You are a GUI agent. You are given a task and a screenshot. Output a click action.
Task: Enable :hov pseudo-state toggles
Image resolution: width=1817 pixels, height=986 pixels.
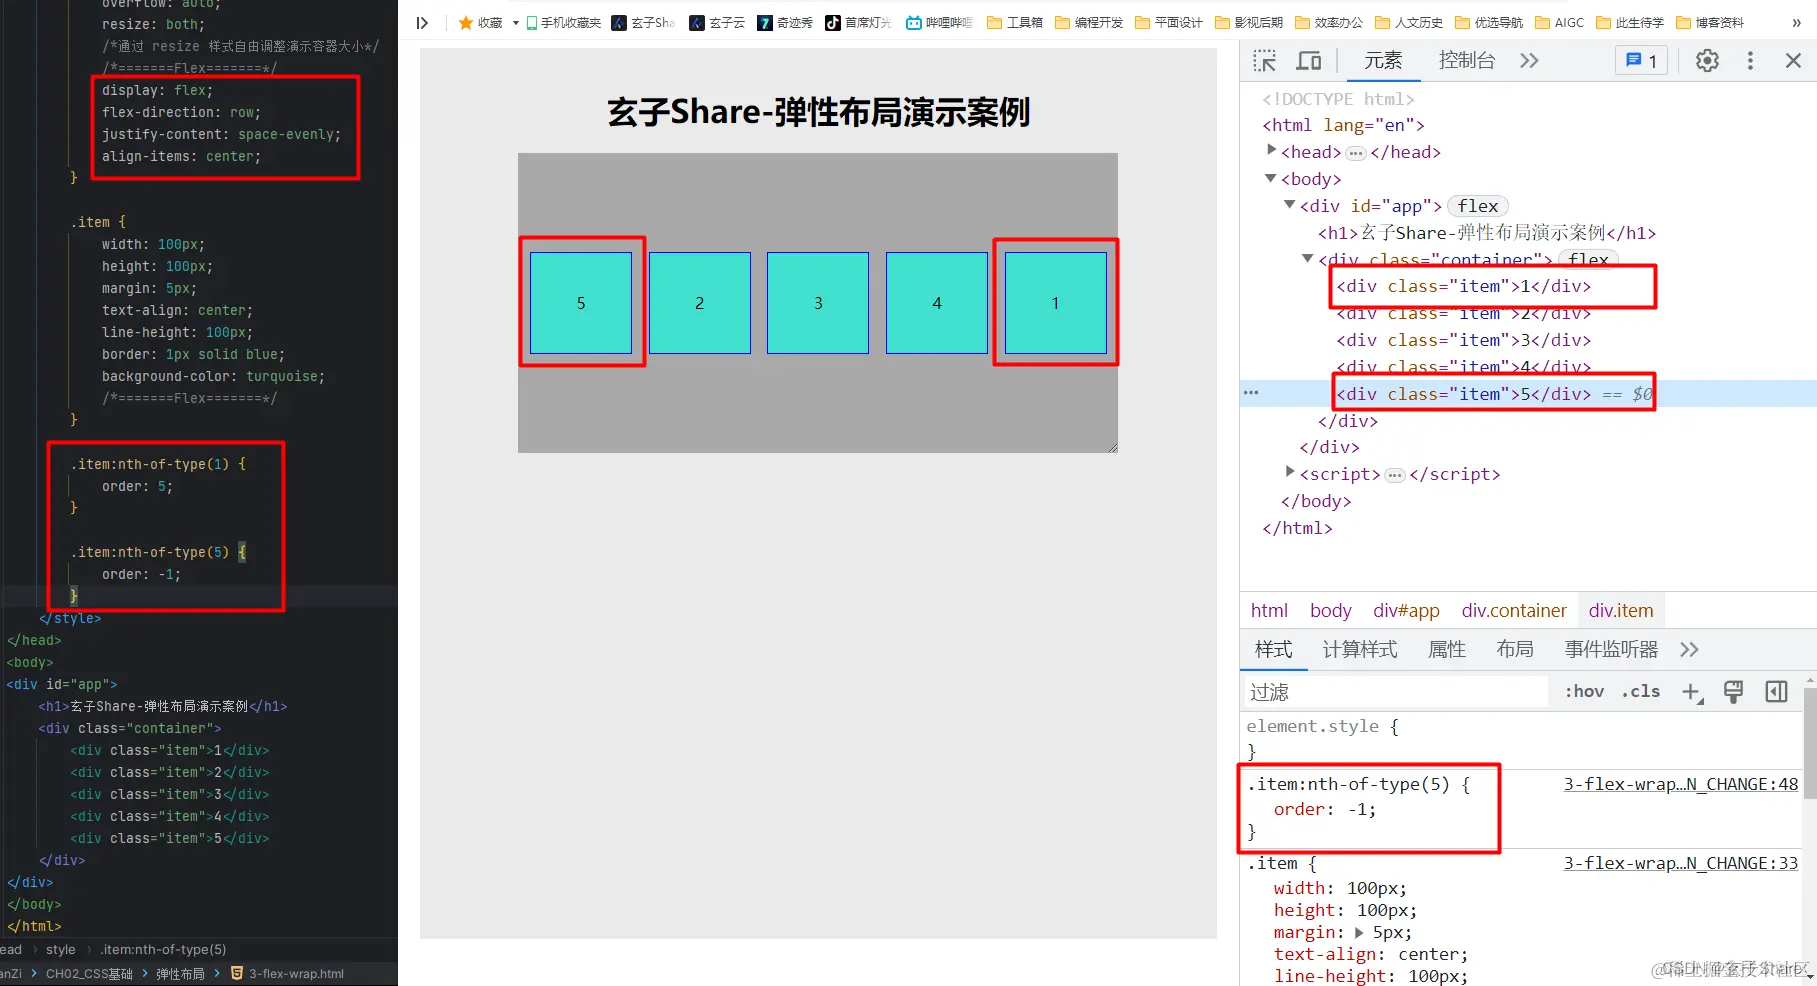point(1583,691)
